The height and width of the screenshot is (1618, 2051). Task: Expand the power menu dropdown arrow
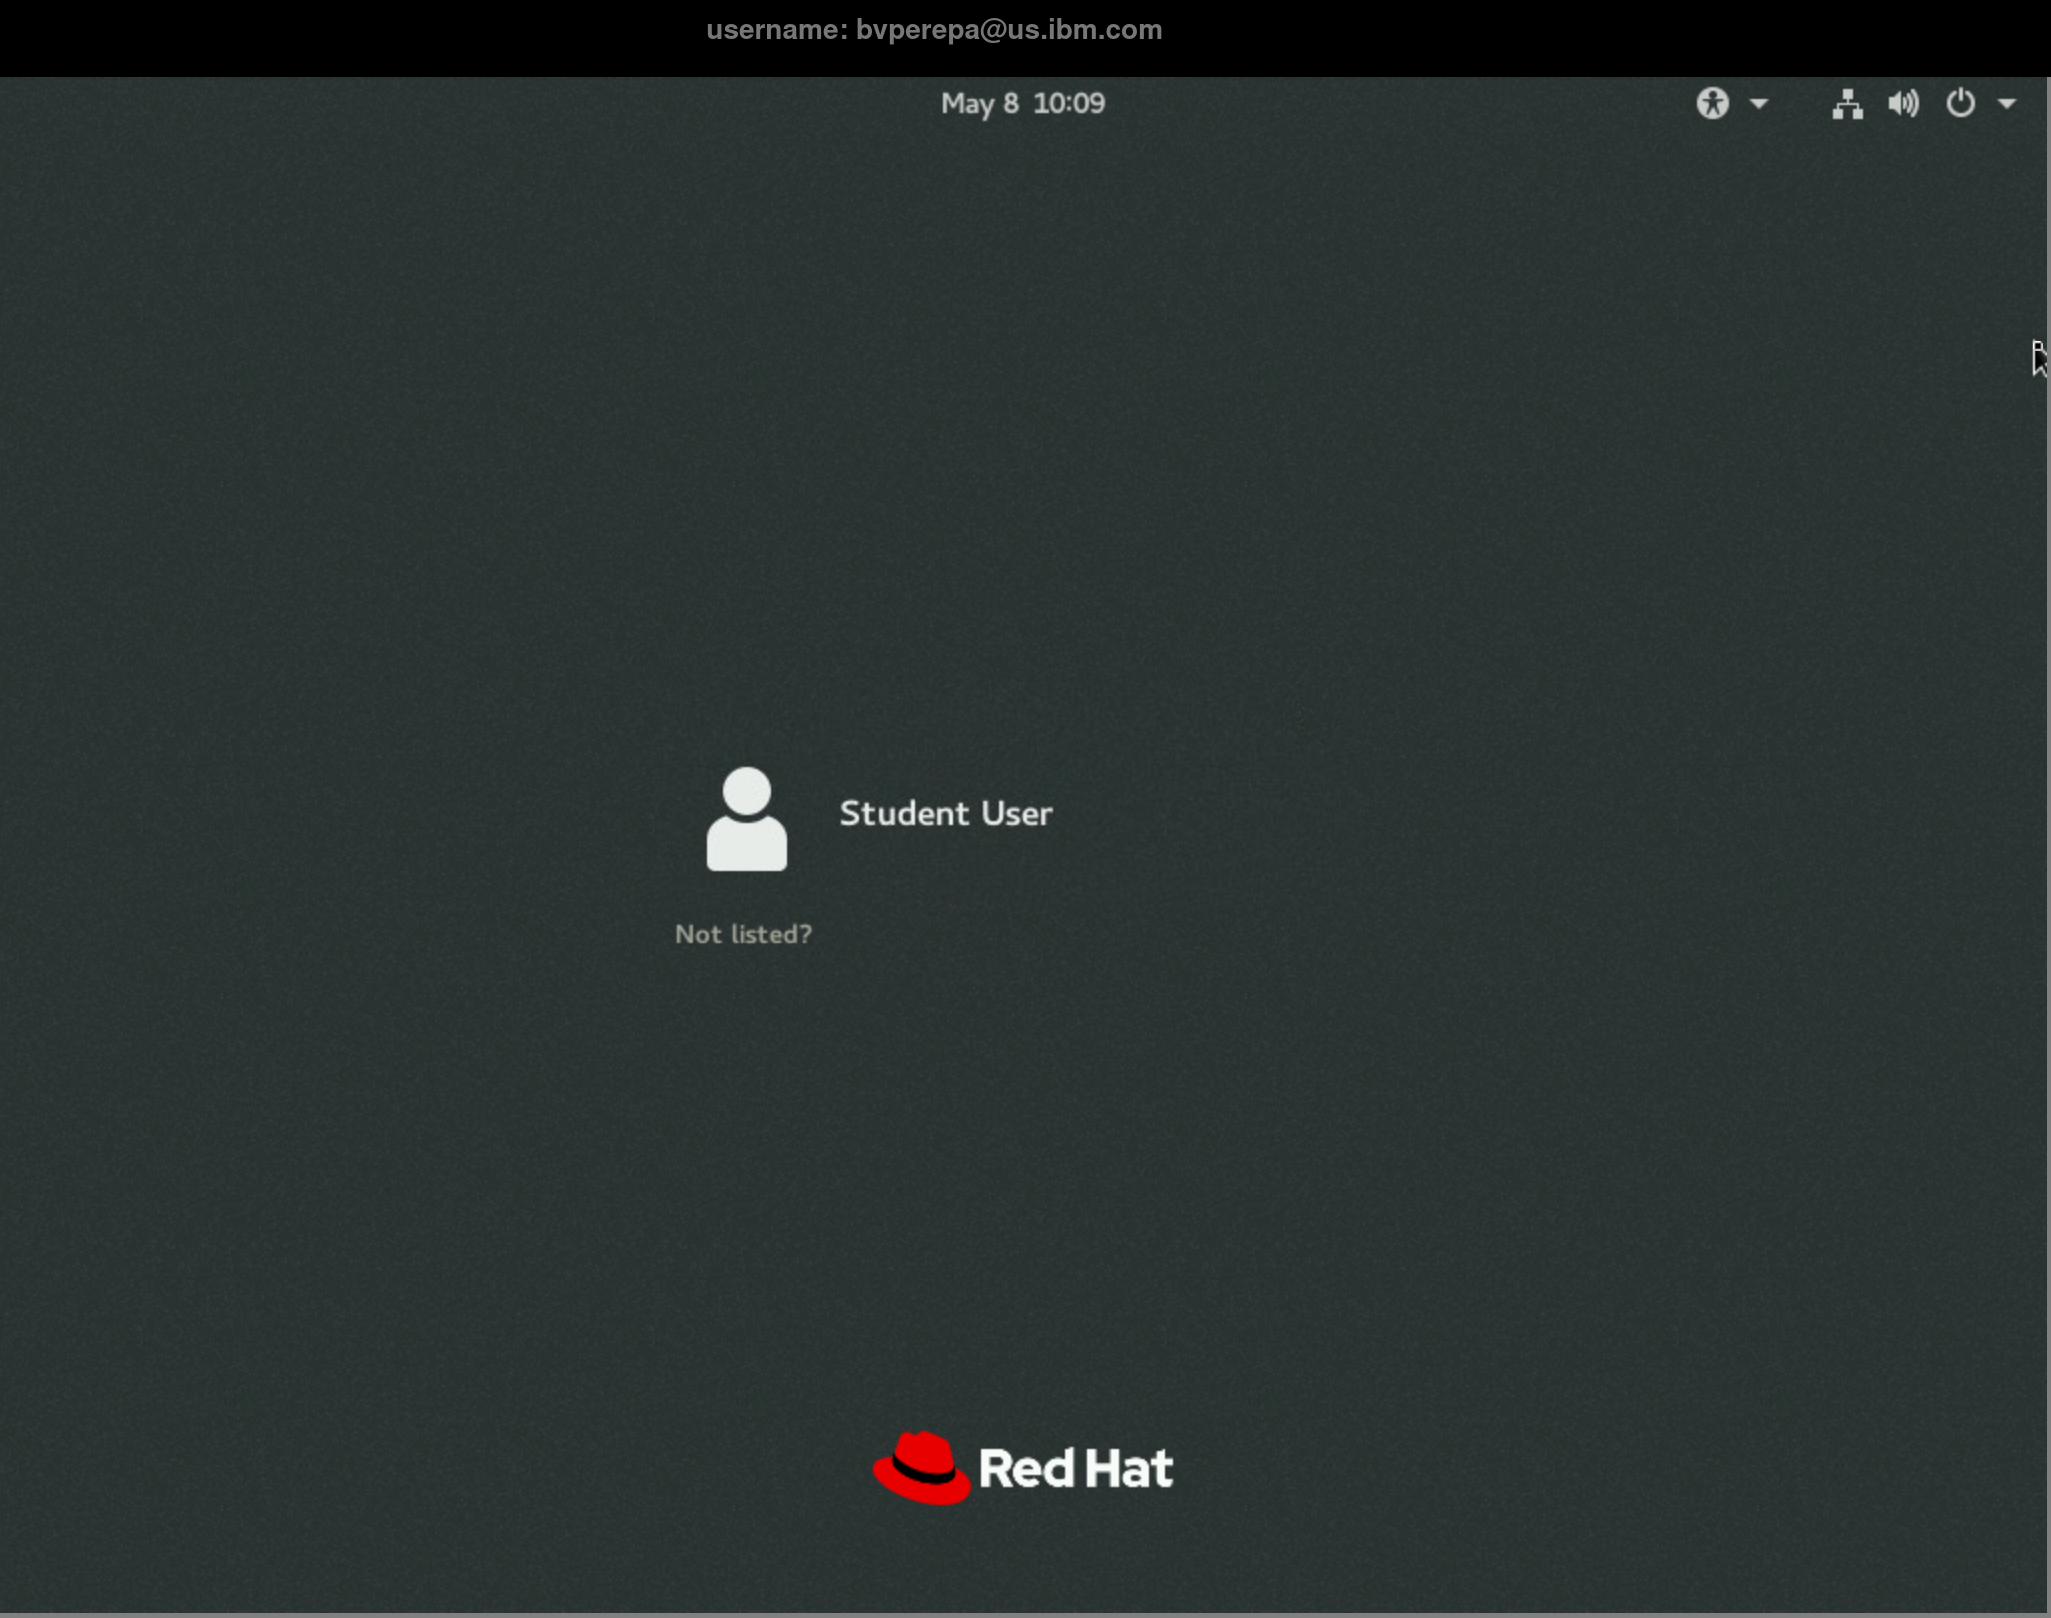tap(2008, 103)
